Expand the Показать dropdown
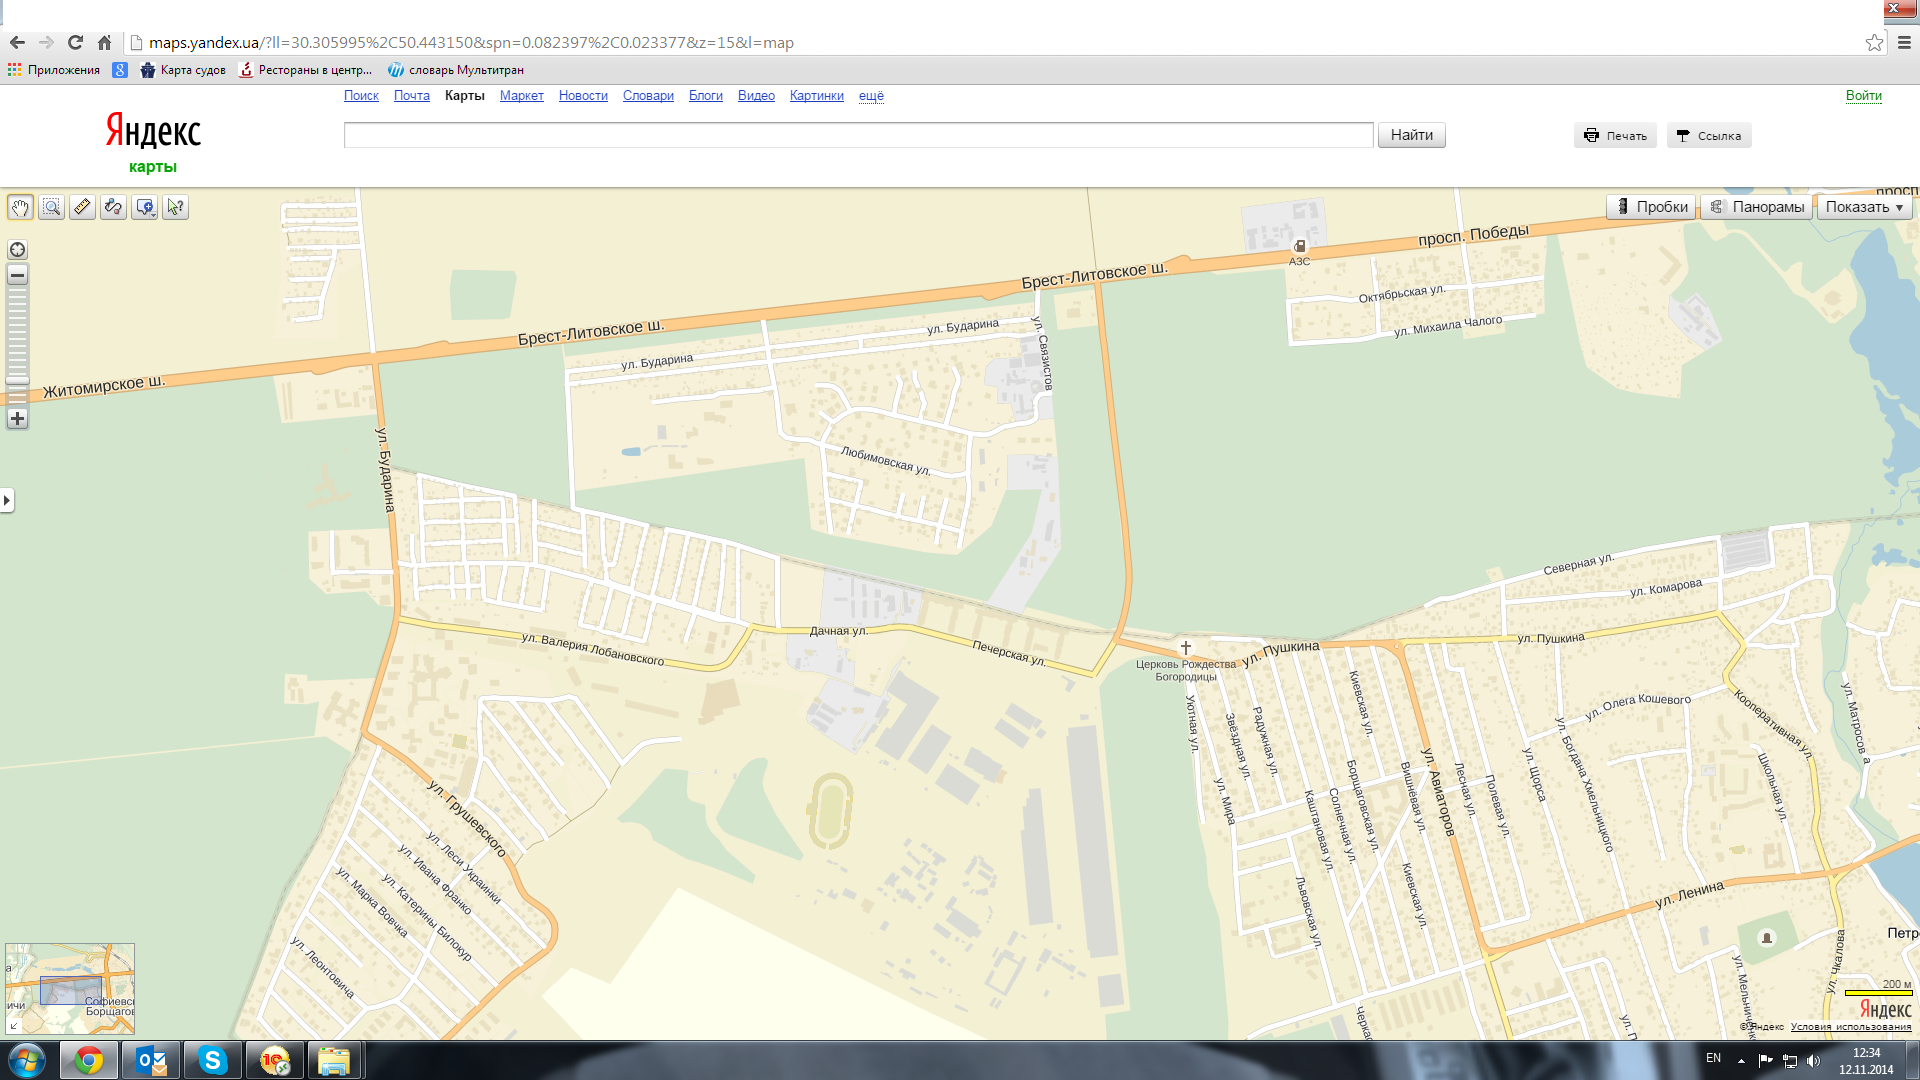 tap(1864, 207)
